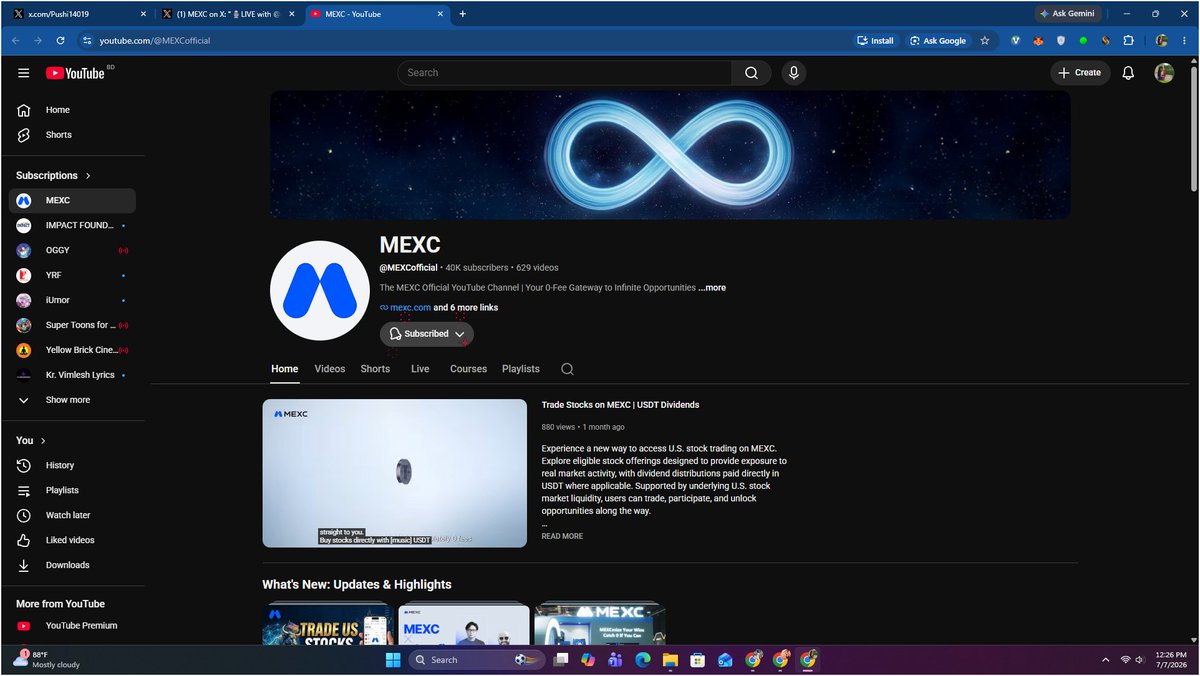
Task: Search within the MEXC channel
Action: pos(567,369)
